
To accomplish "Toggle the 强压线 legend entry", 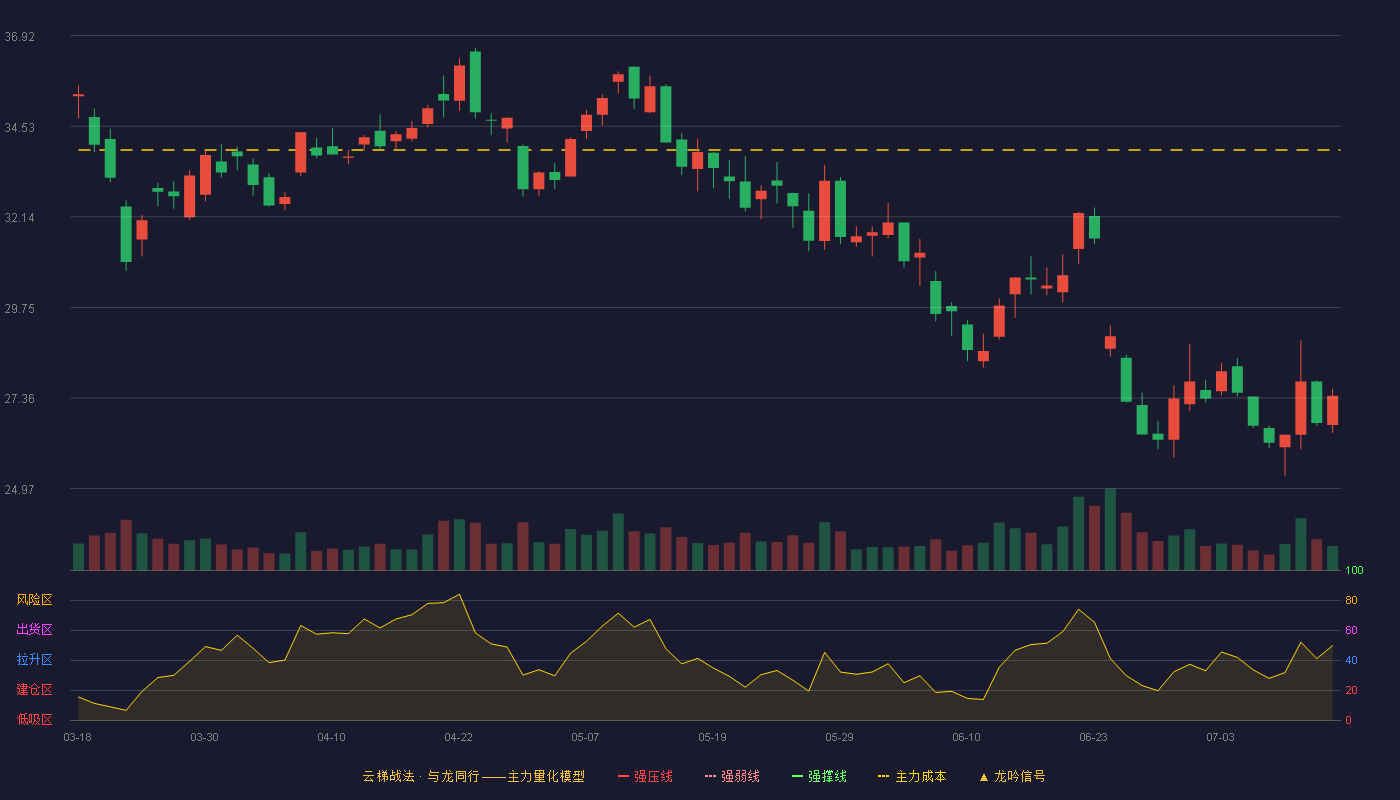I will pyautogui.click(x=645, y=776).
